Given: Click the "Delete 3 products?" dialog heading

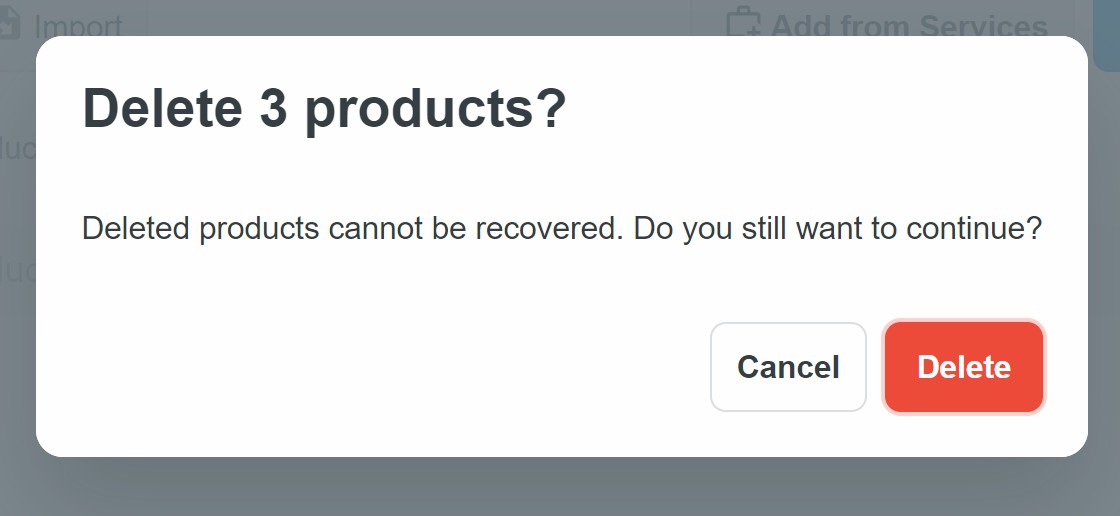Looking at the screenshot, I should pos(324,109).
